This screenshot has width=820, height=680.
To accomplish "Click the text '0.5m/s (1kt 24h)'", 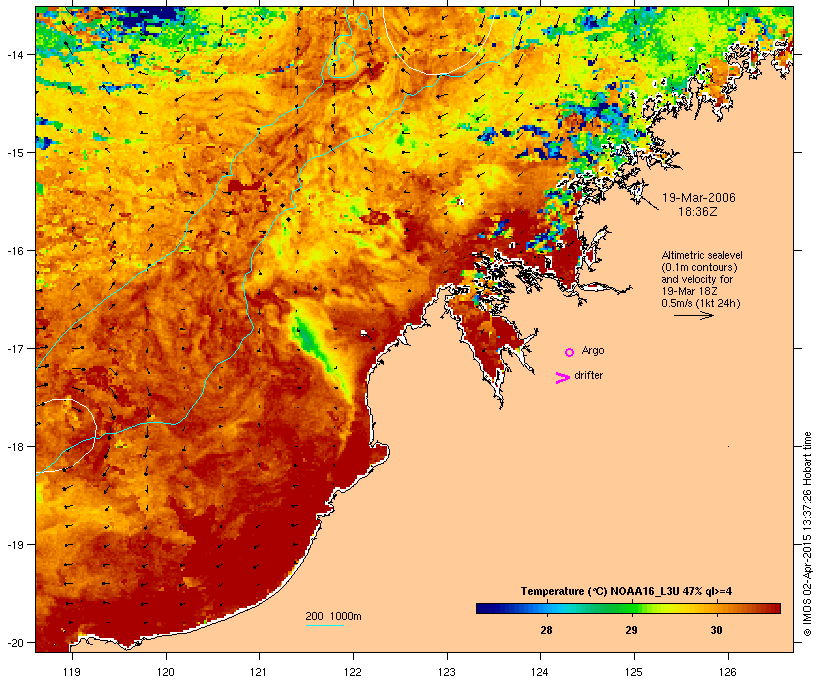I will 701,303.
